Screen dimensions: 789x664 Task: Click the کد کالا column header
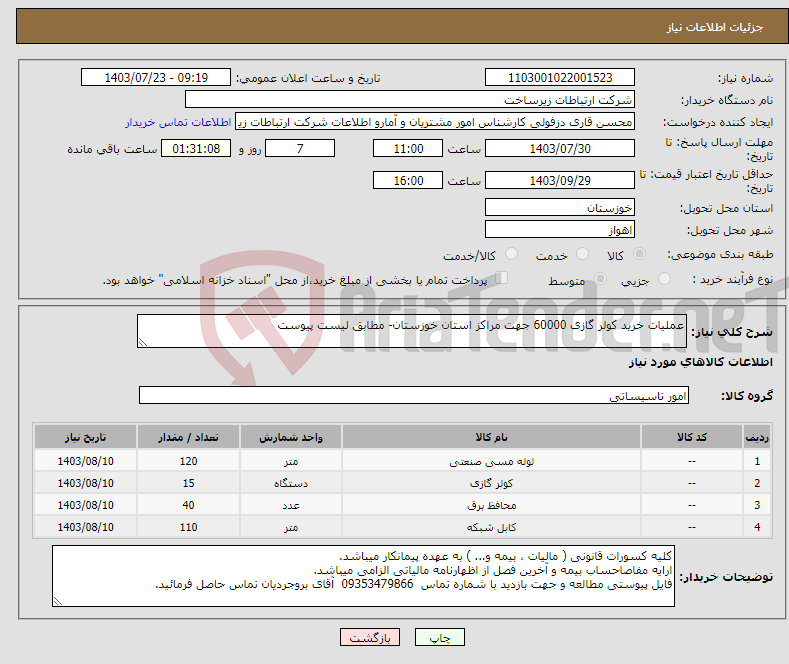pos(692,437)
